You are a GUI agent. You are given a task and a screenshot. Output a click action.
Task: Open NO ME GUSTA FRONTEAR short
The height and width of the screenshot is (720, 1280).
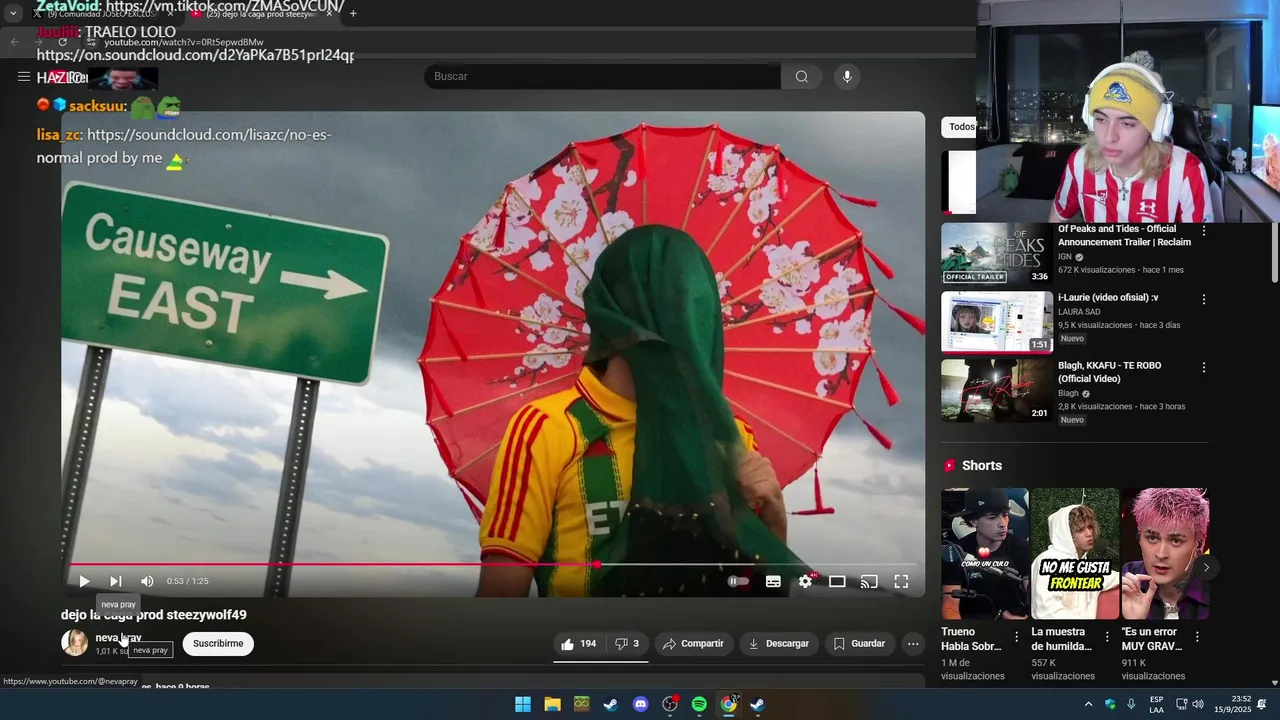pos(1075,554)
